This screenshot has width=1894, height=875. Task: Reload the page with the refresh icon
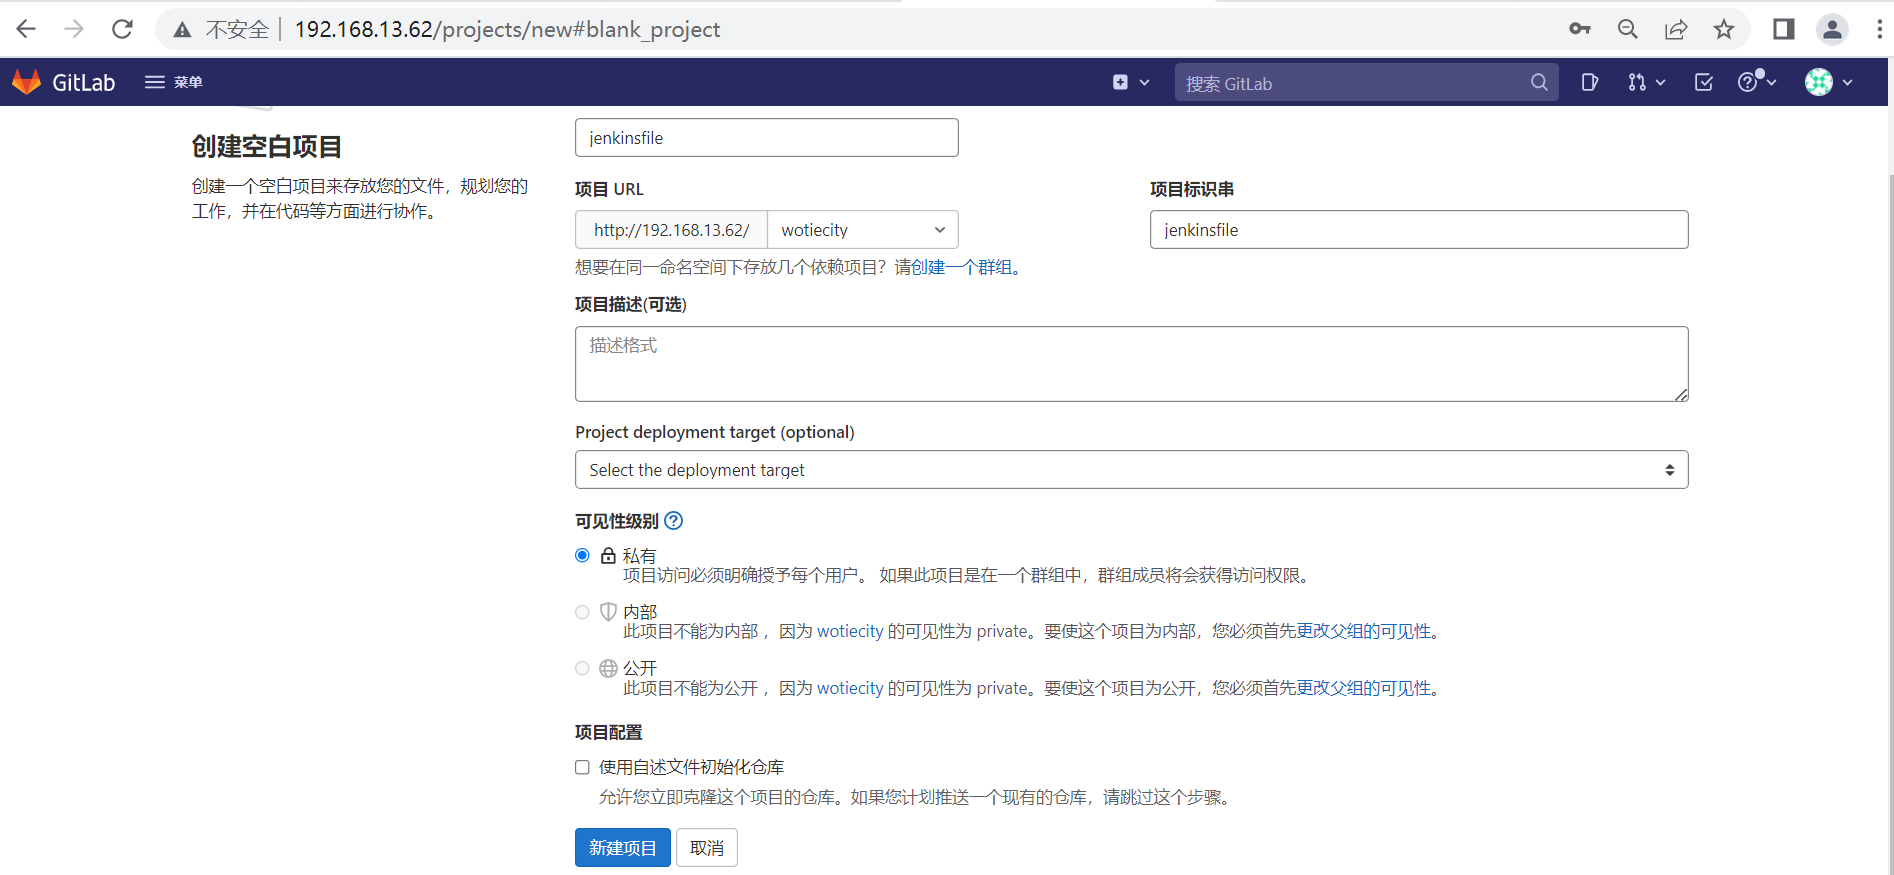pyautogui.click(x=122, y=29)
